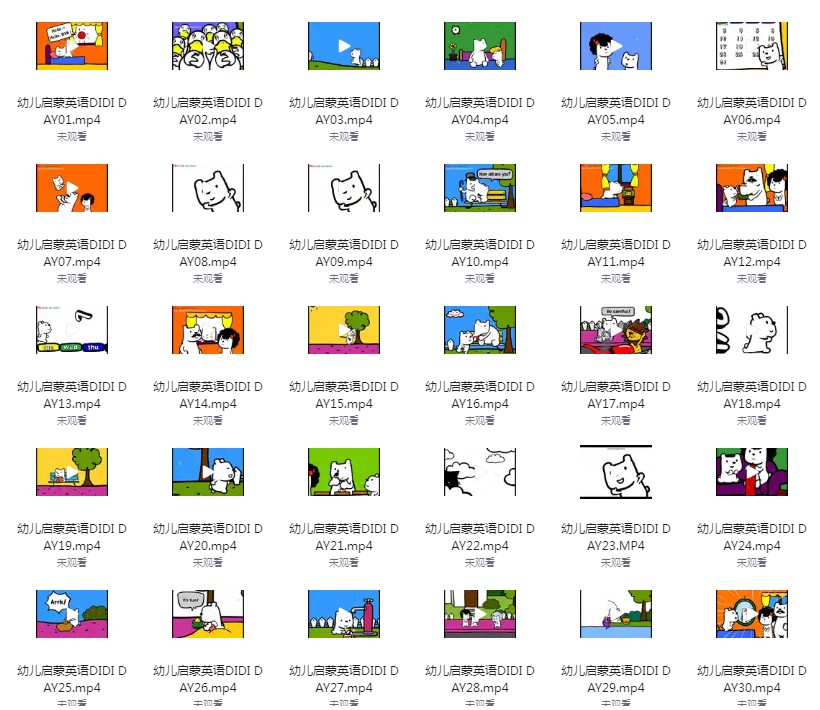Open the DAY10.mp4 video thumbnail
820x710 pixels.
click(x=480, y=188)
